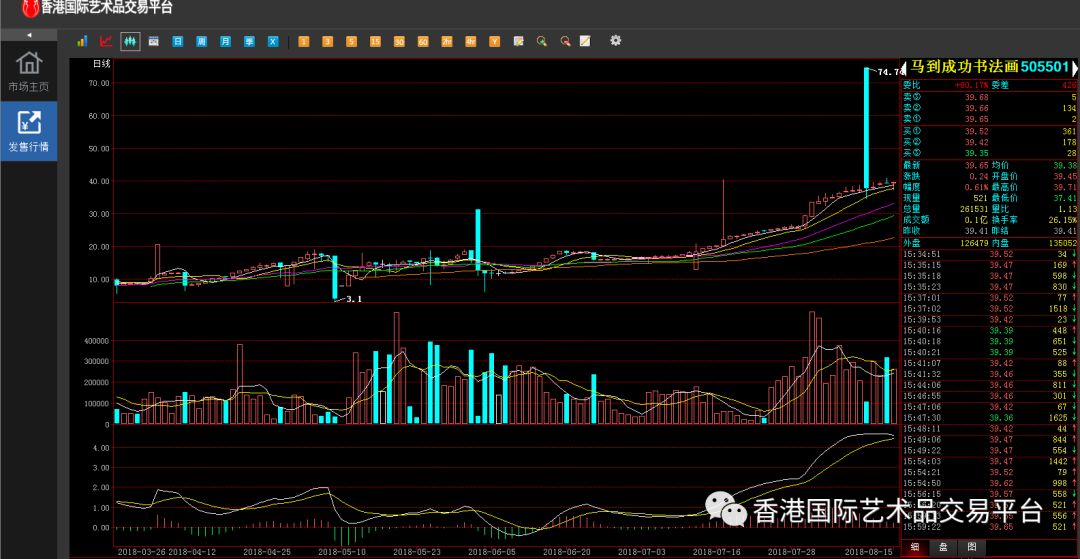Select the 15:59:22 trade tick row
1080x559 pixels.
pos(990,527)
